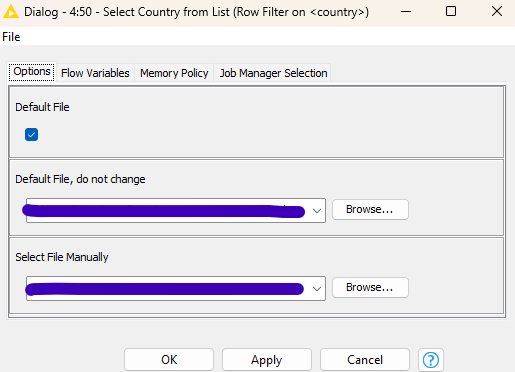515x372 pixels.
Task: Open the help question mark icon
Action: pos(431,360)
